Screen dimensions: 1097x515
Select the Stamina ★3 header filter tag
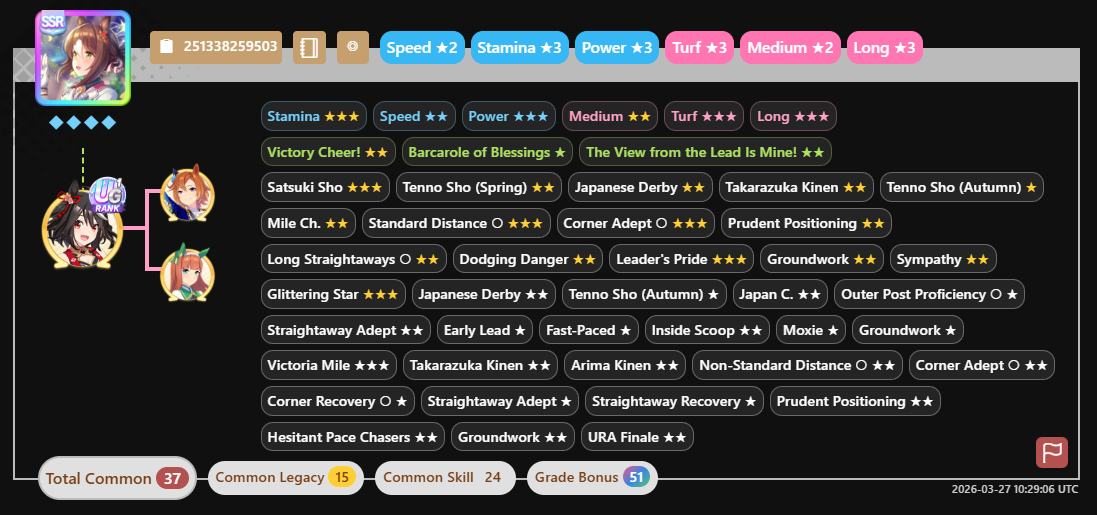[x=520, y=48]
